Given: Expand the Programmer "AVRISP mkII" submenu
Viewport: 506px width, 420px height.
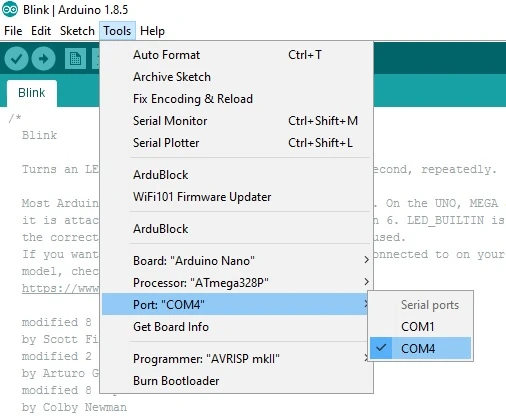Looking at the screenshot, I should pos(237,359).
